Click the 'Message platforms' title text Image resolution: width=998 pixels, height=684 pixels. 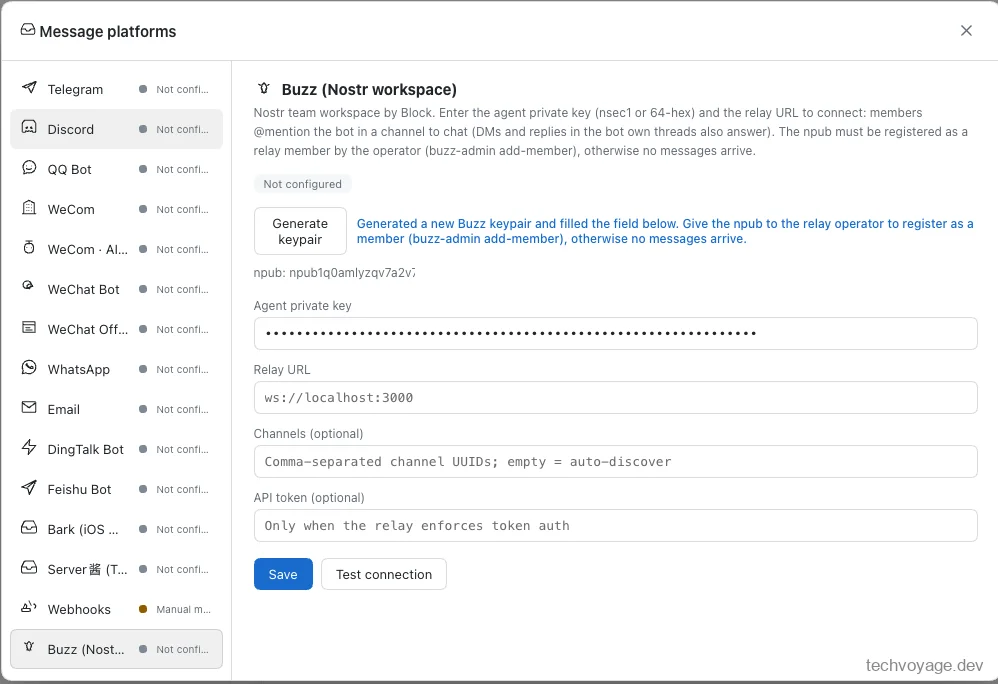pyautogui.click(x=108, y=31)
